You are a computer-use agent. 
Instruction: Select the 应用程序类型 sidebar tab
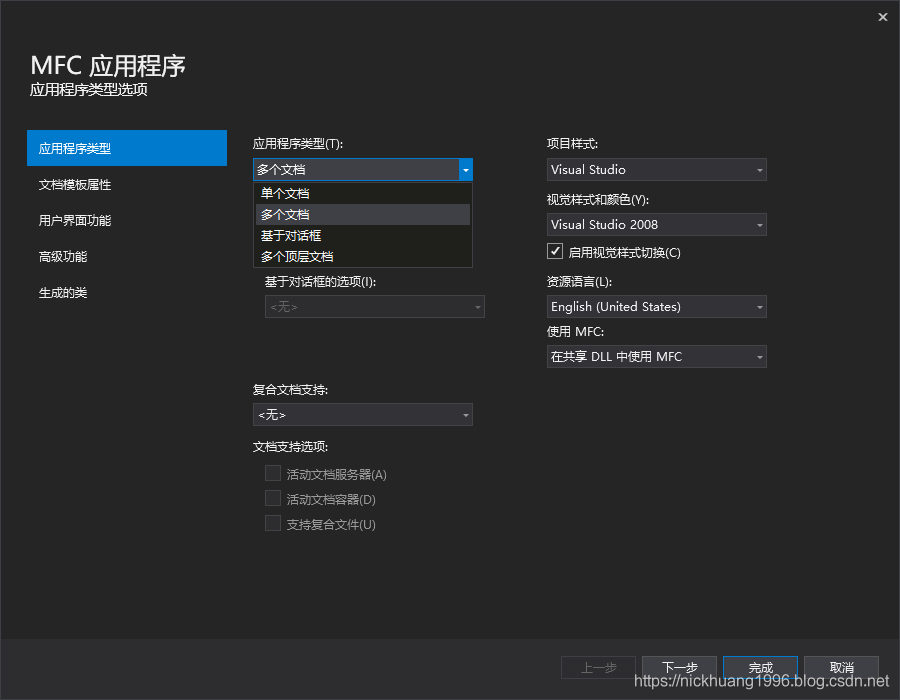[127, 148]
